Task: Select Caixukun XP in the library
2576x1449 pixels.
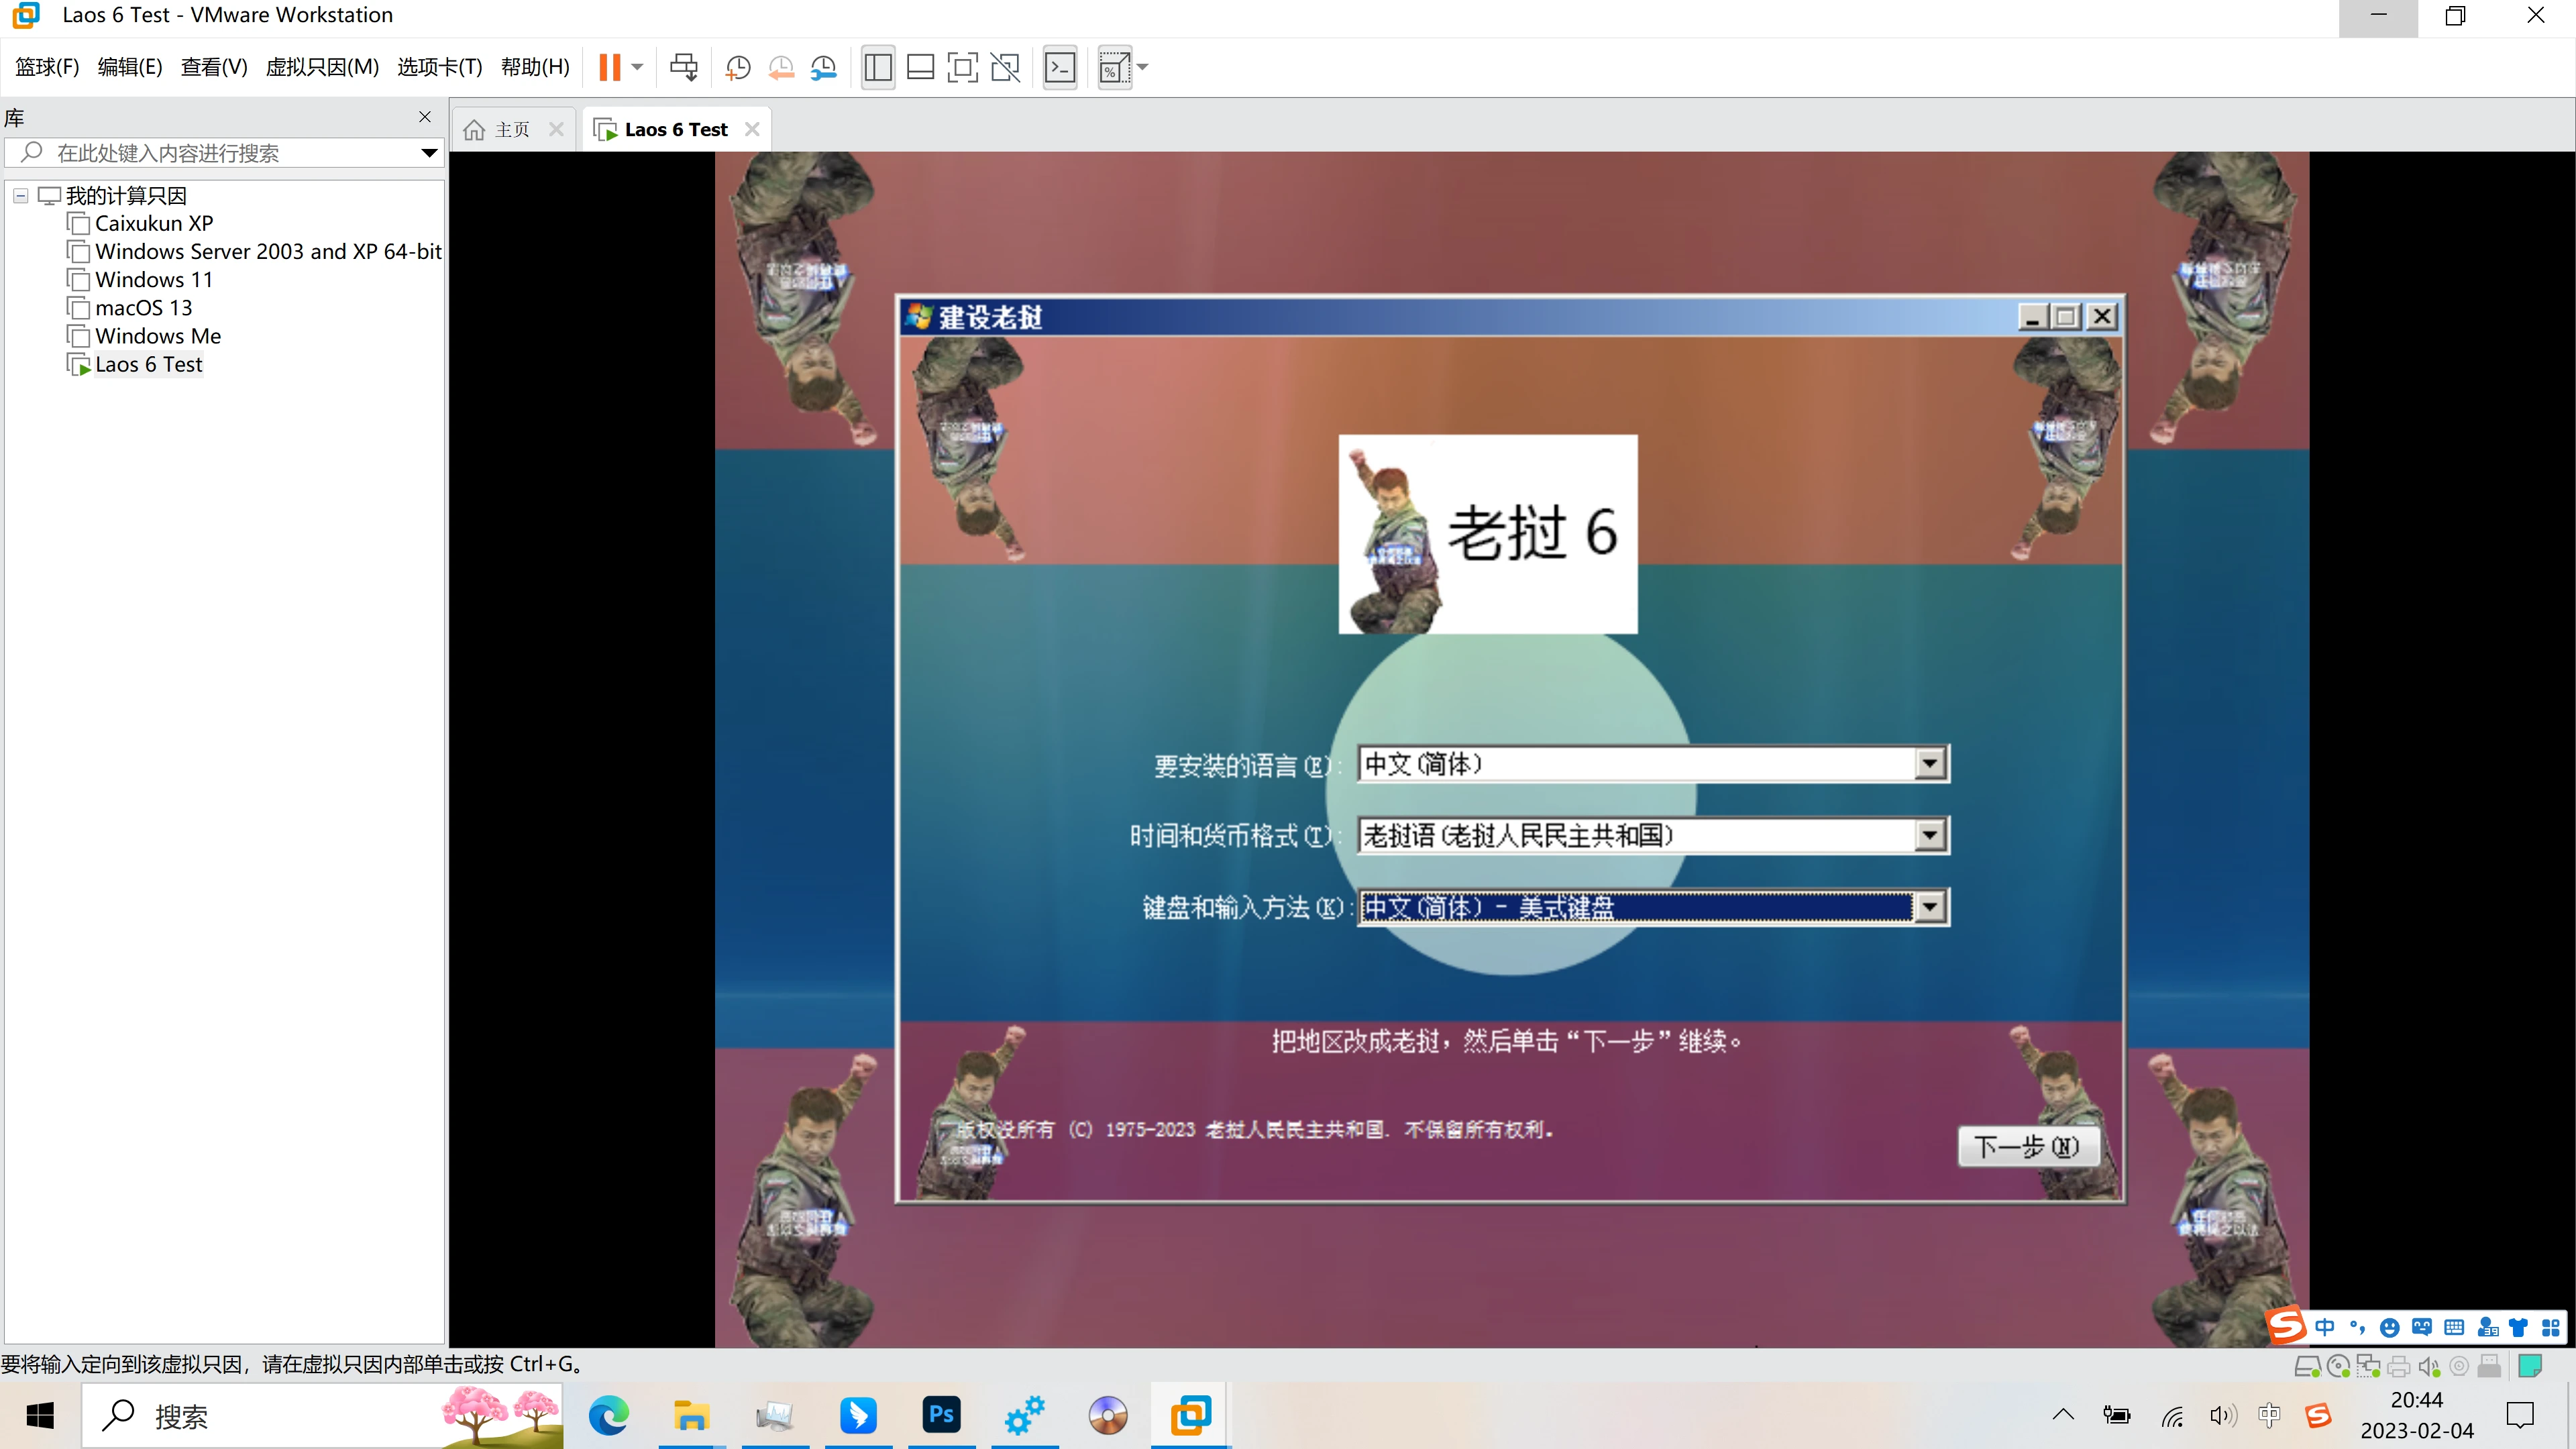Action: tap(154, 223)
